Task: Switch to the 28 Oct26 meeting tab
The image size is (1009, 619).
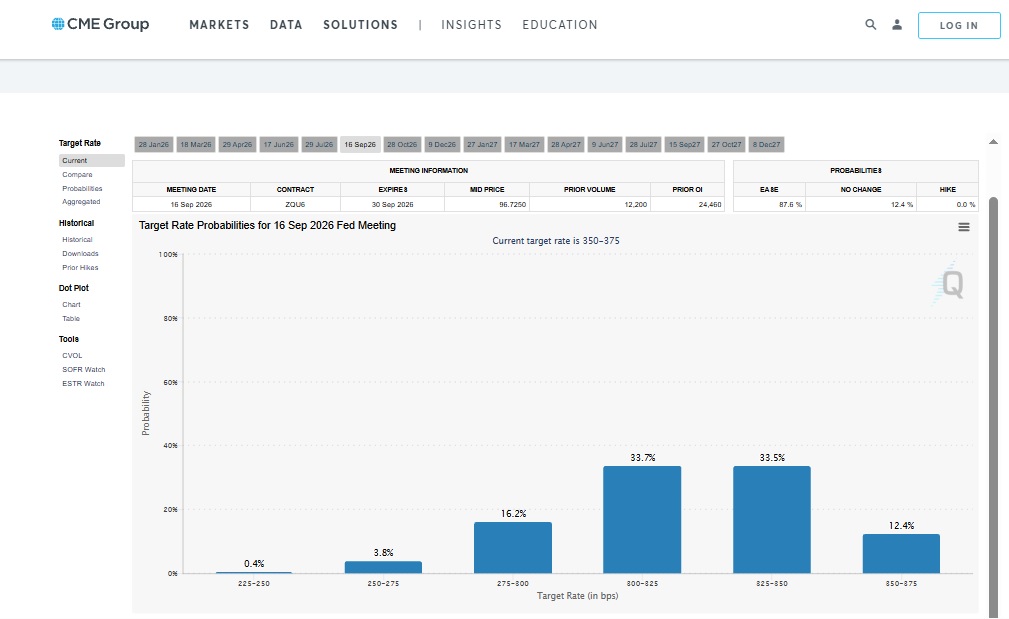Action: tap(401, 145)
